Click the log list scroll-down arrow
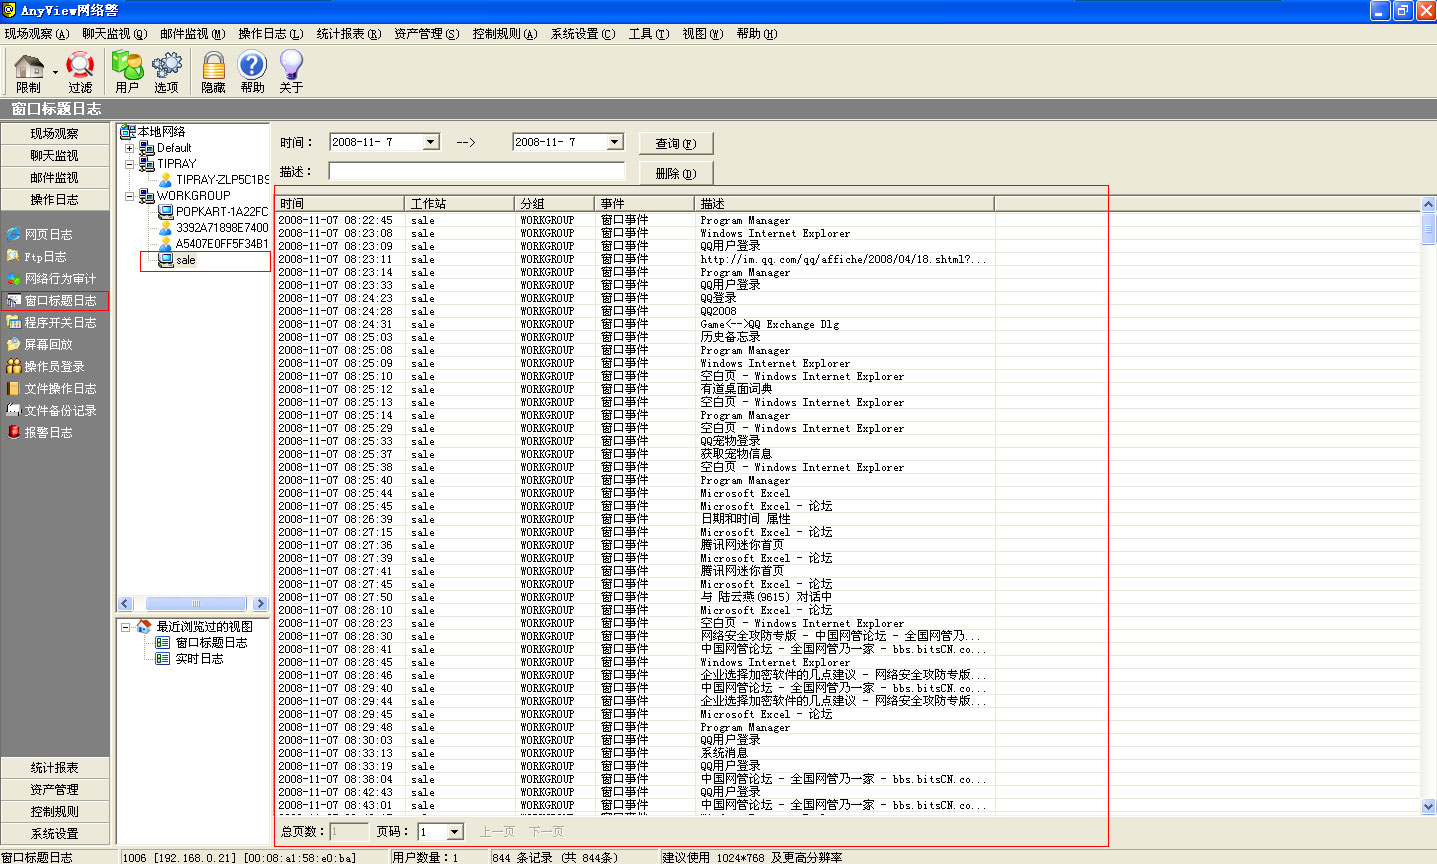The image size is (1437, 864). 1428,806
